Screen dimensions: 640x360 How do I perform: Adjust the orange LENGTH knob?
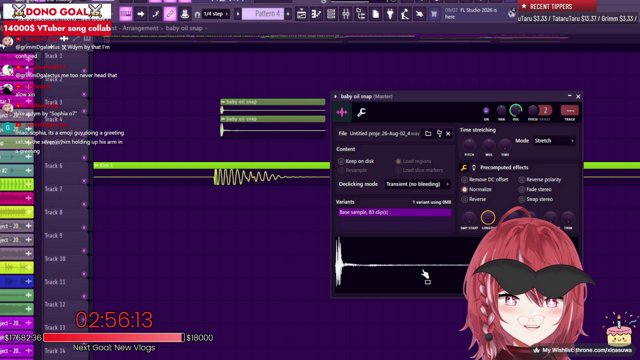tap(488, 218)
